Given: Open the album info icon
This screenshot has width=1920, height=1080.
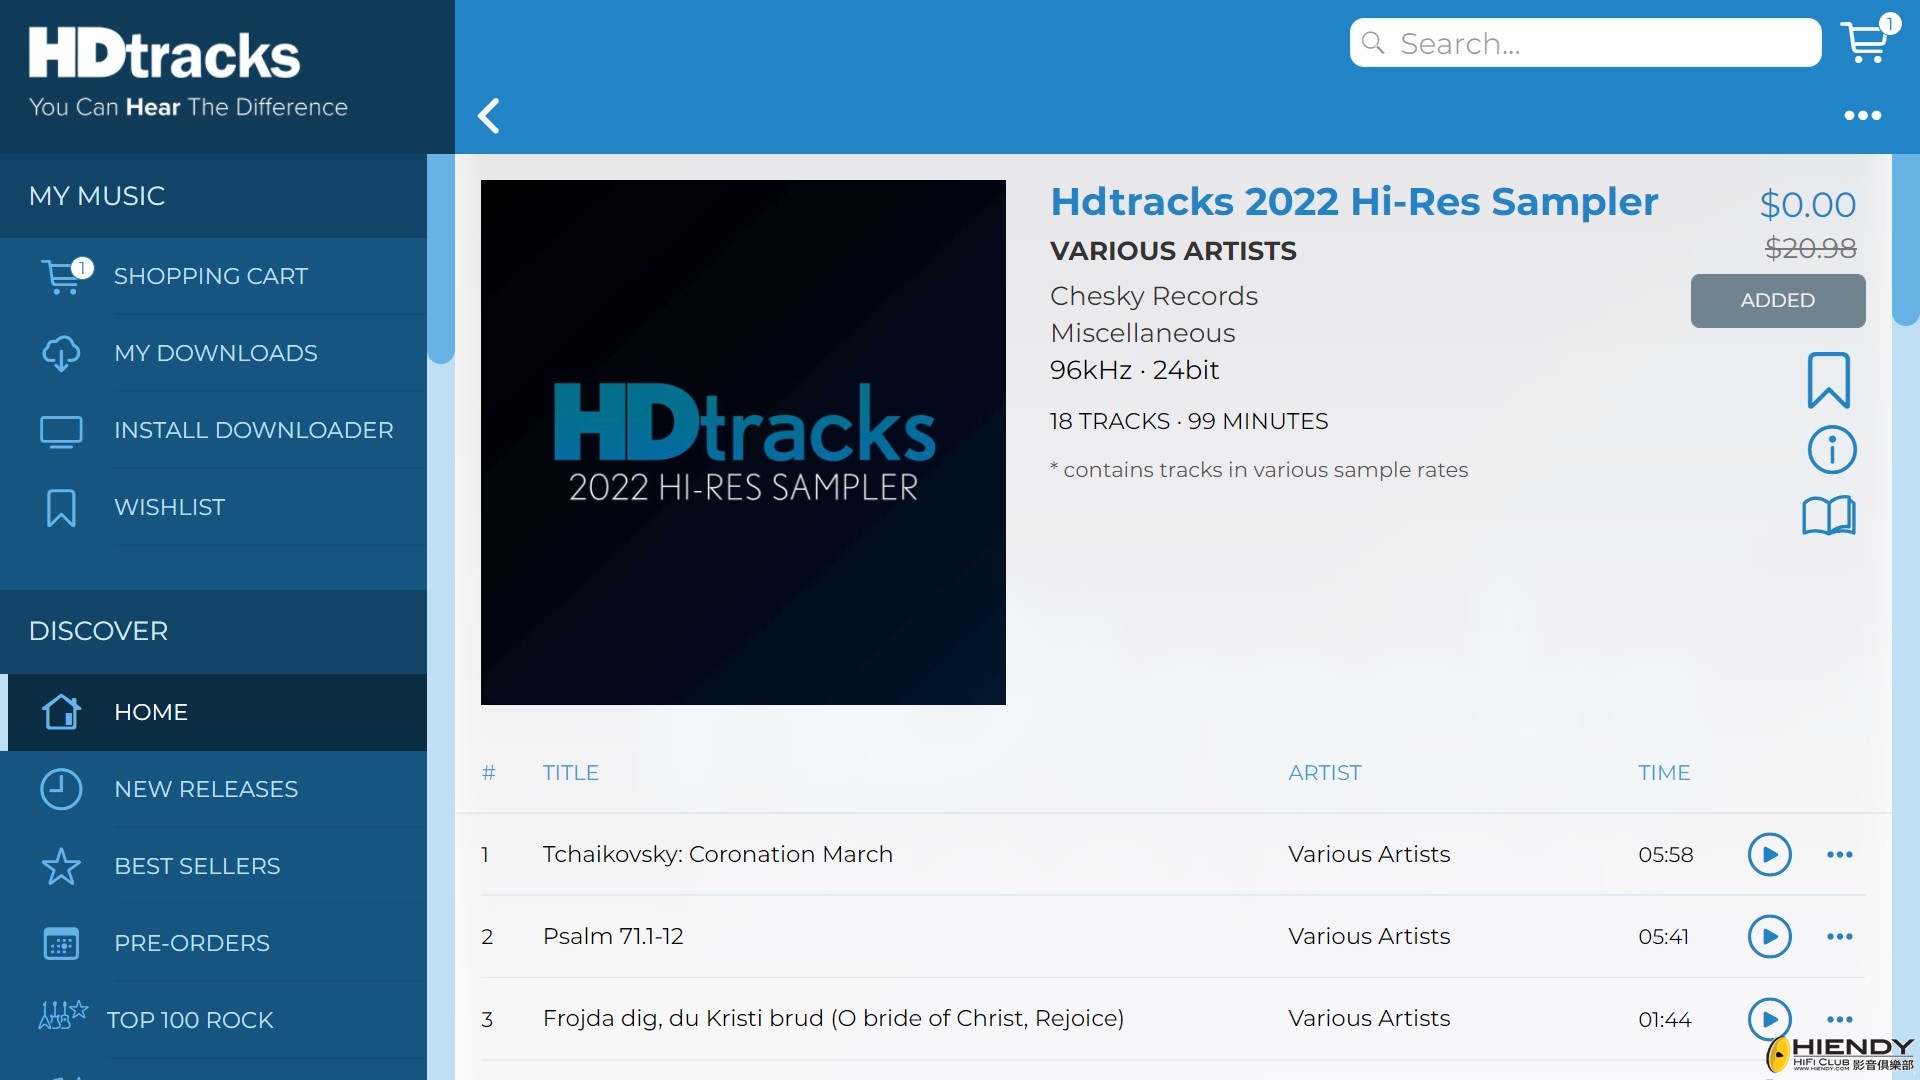Looking at the screenshot, I should 1830,449.
